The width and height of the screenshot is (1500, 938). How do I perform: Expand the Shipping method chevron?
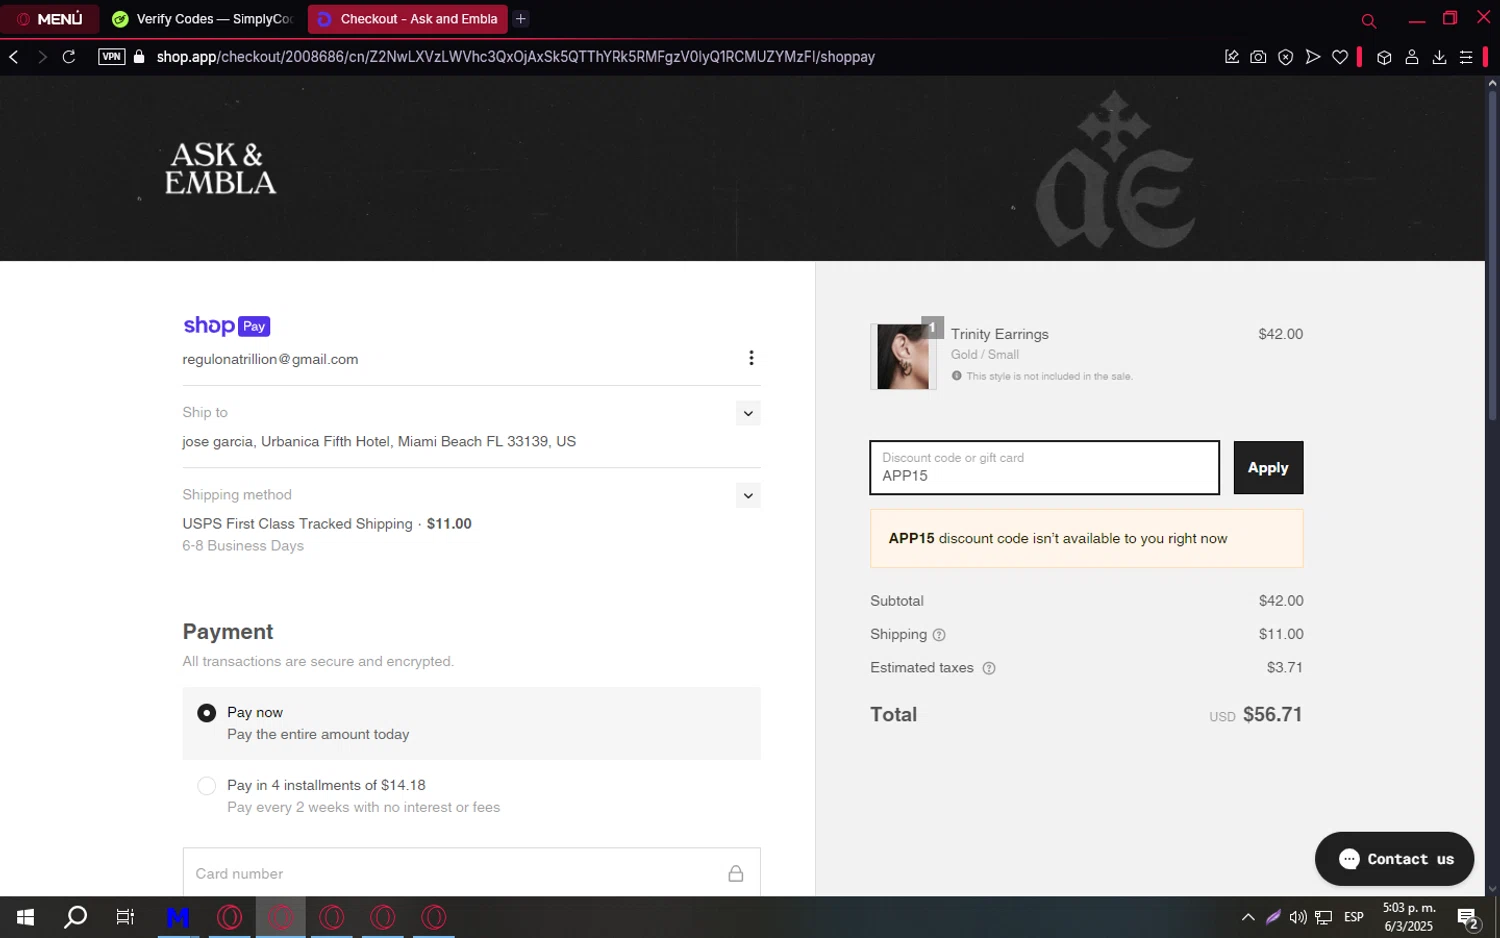click(748, 495)
